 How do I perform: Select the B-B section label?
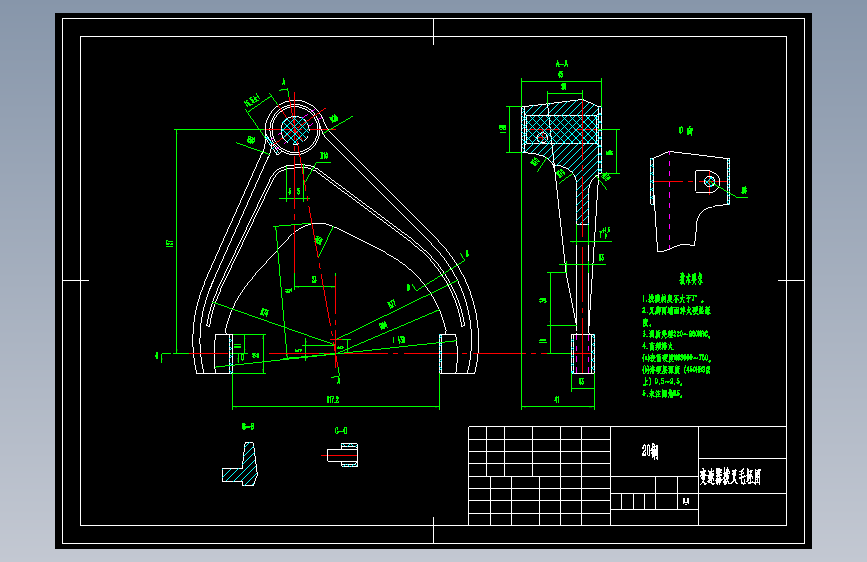248,426
